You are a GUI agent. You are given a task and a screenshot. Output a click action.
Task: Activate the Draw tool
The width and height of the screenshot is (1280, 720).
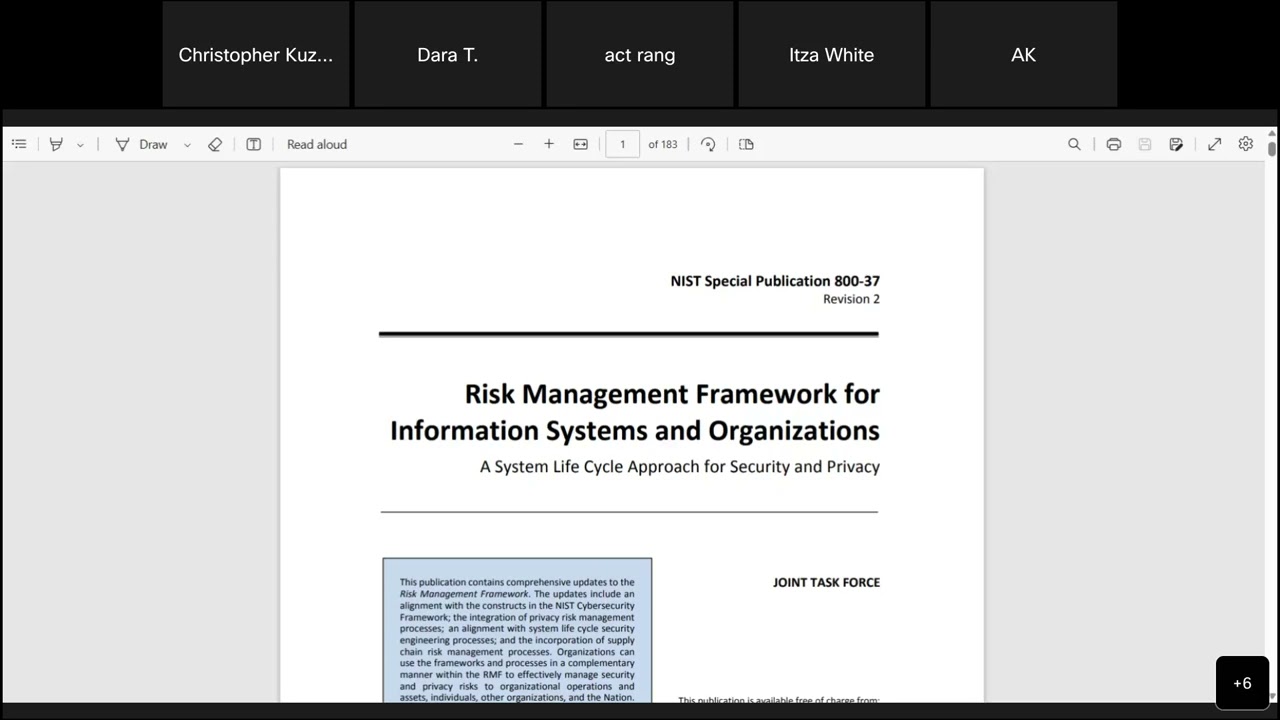142,144
